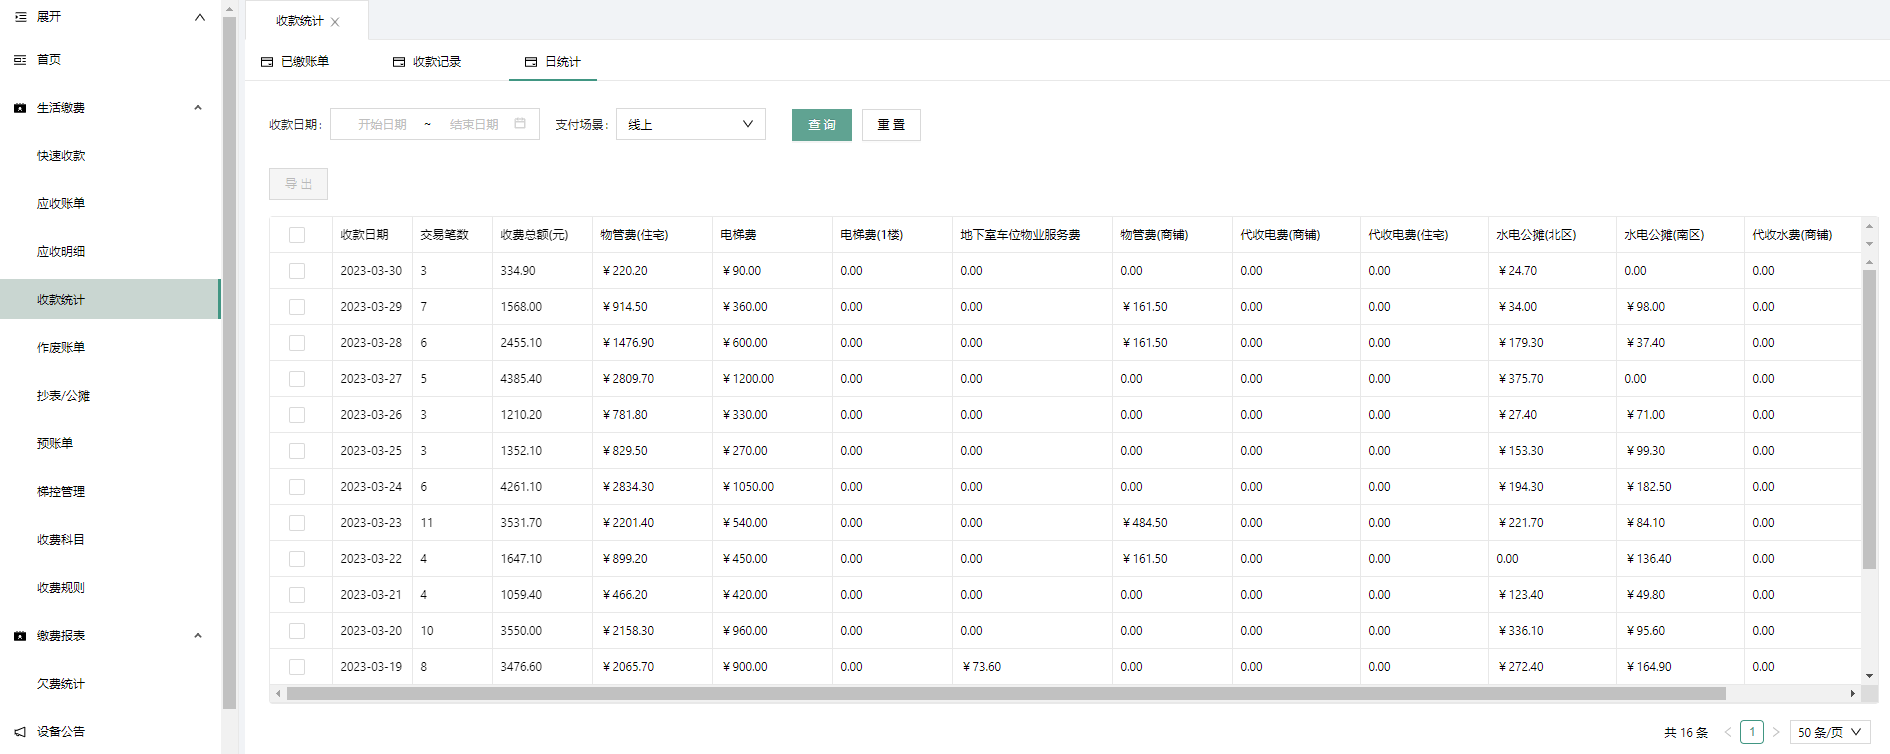Click the sidebar vertical scrollbar
This screenshot has height=754, width=1890.
[229, 362]
